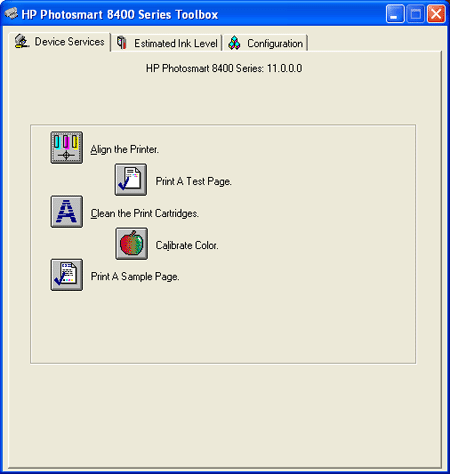Click the HP Photosmart 8400 Series version text
The height and width of the screenshot is (474, 450).
coord(224,68)
